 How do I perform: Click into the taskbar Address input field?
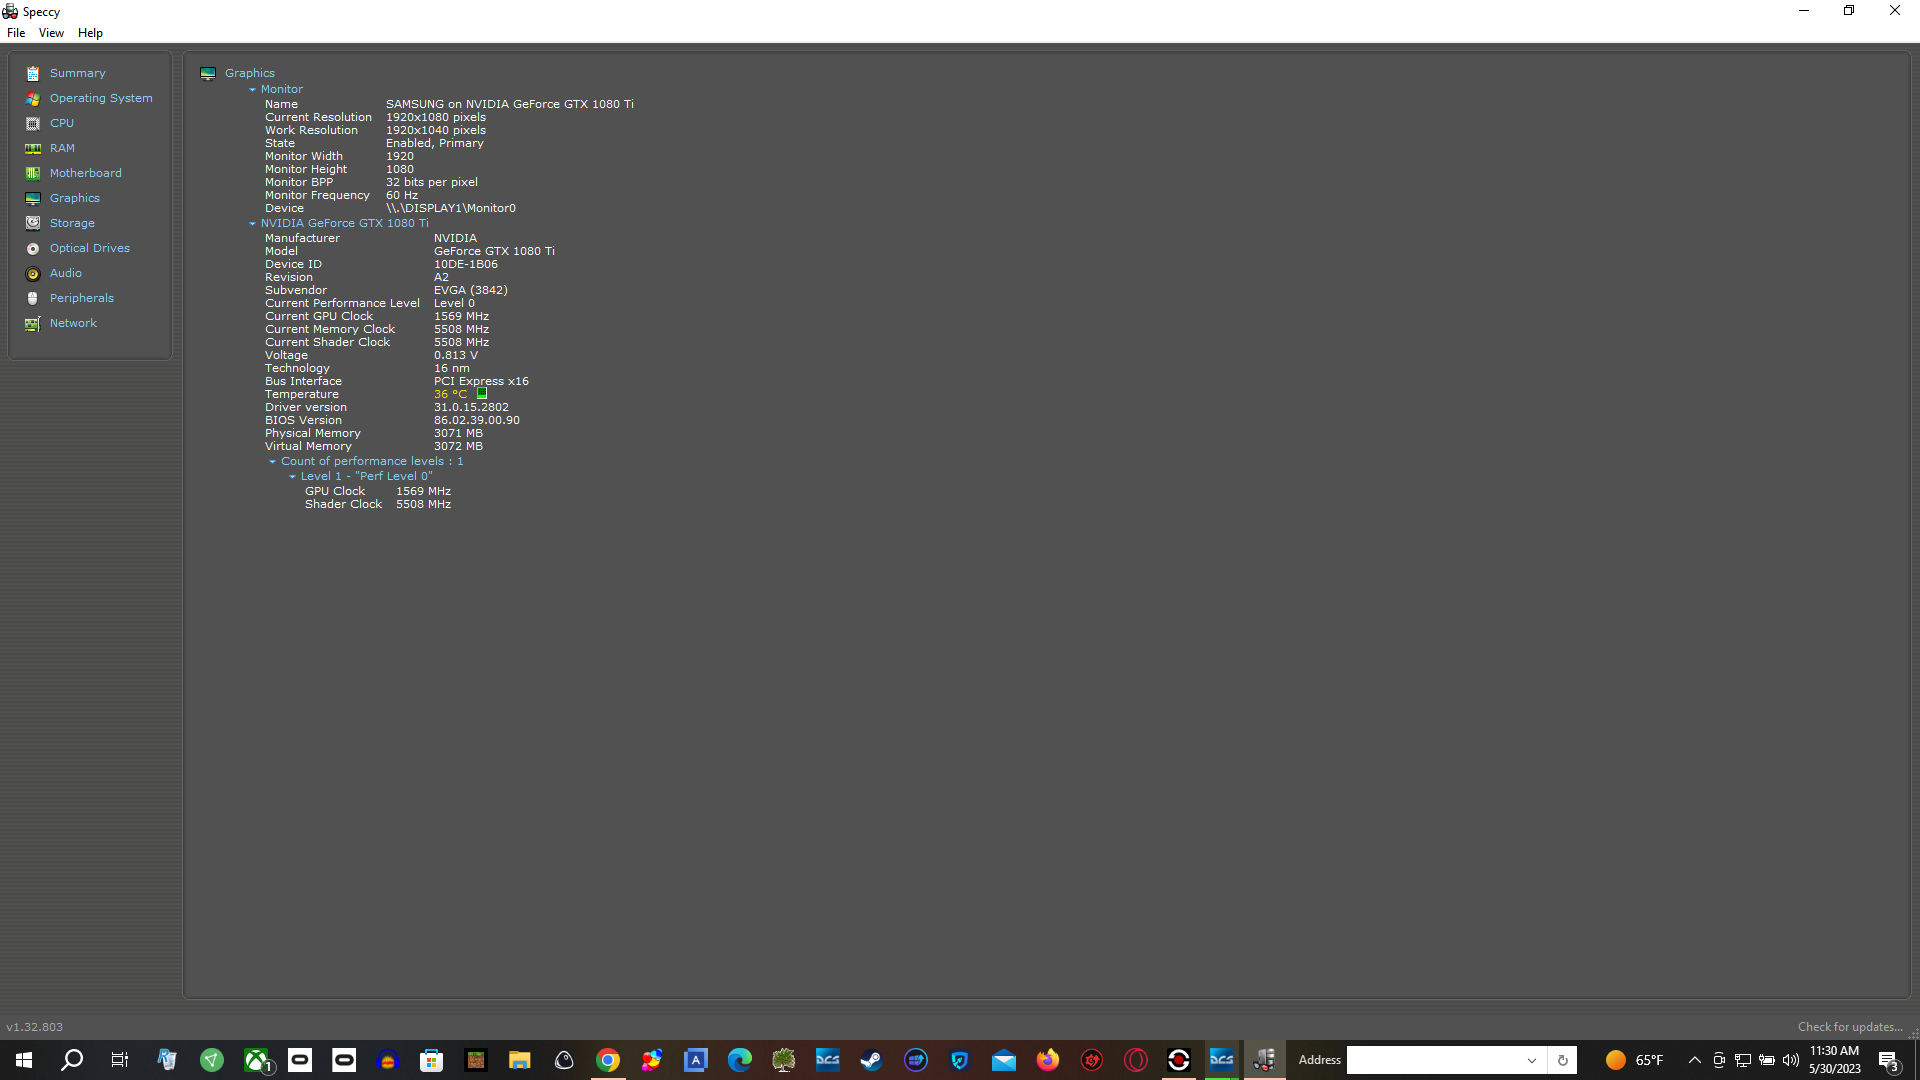click(1434, 1060)
